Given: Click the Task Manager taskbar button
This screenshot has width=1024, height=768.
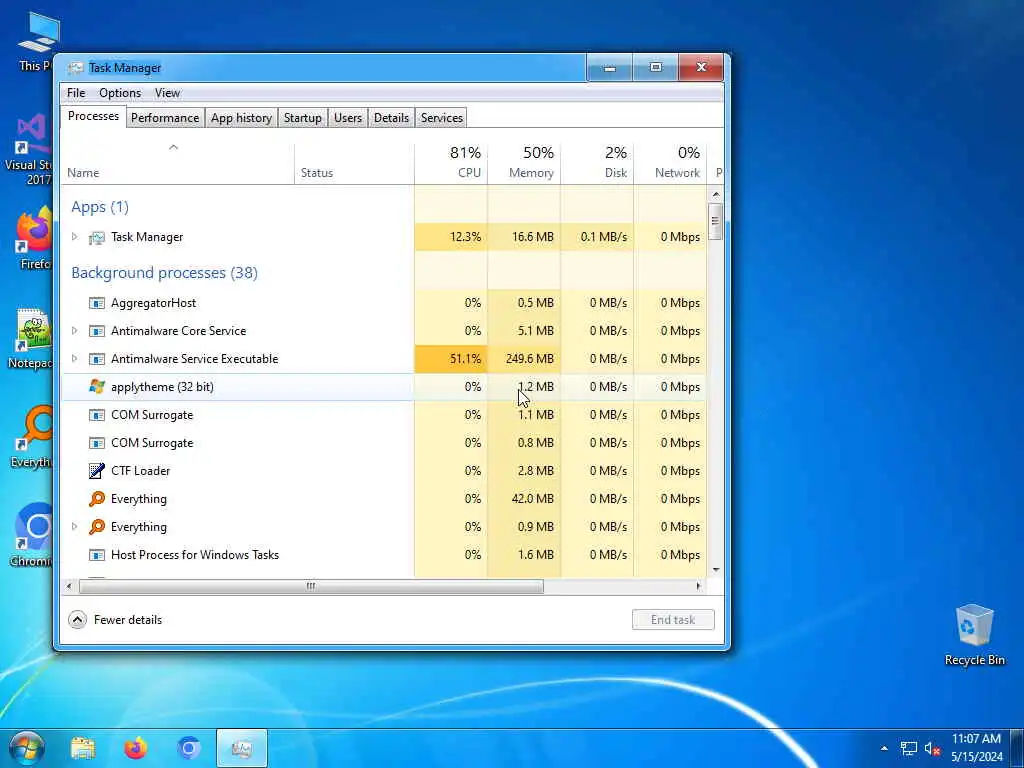Looking at the screenshot, I should pos(242,748).
